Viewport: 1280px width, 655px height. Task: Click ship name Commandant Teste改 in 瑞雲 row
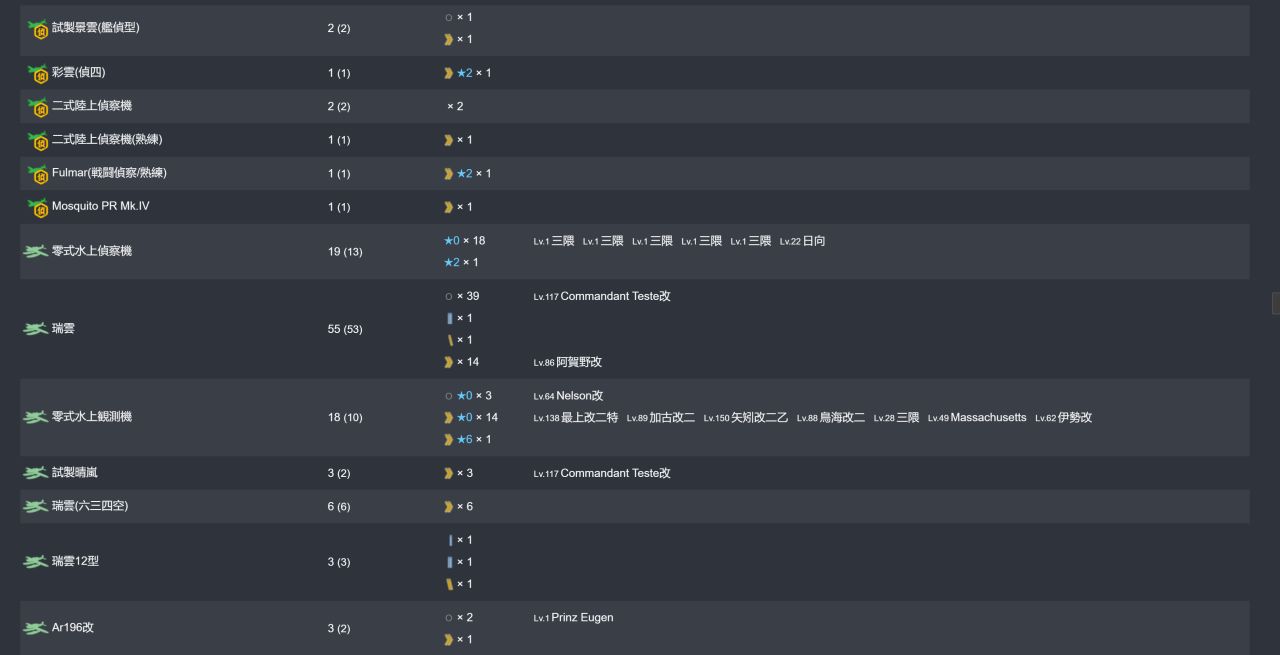(615, 297)
